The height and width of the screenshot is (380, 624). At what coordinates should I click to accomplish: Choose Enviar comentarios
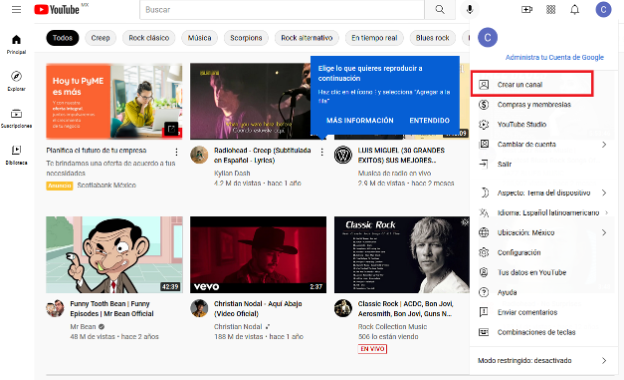(544, 312)
